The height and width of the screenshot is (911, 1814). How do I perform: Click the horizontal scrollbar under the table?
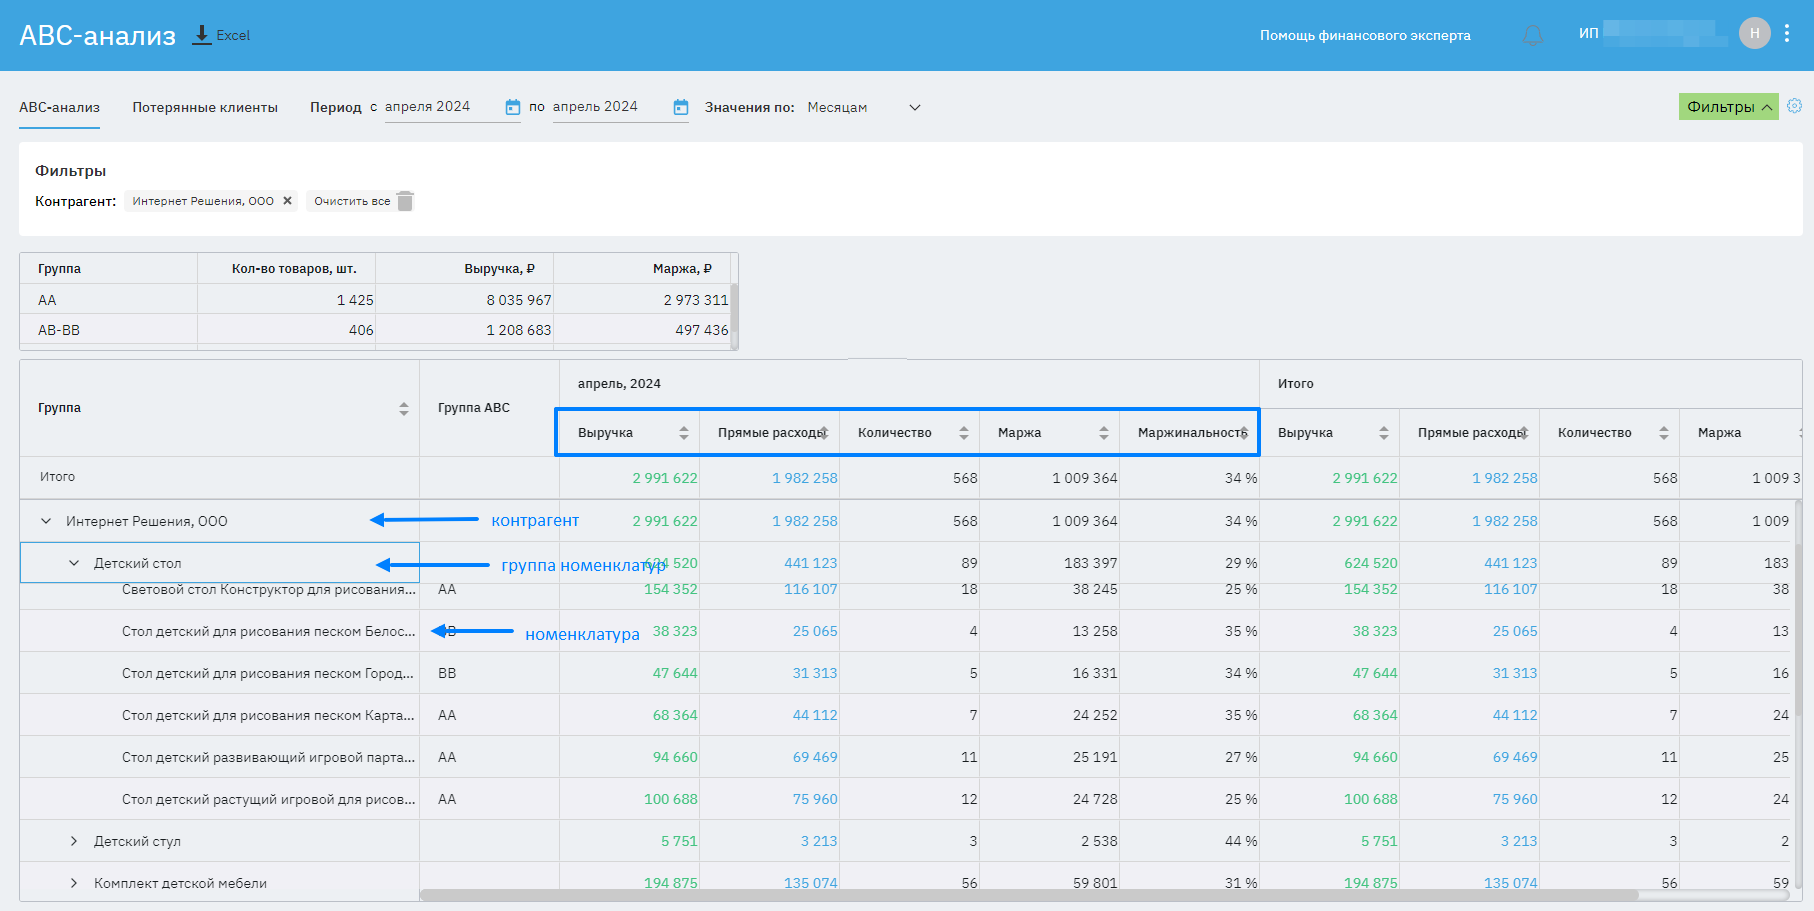click(x=1028, y=895)
